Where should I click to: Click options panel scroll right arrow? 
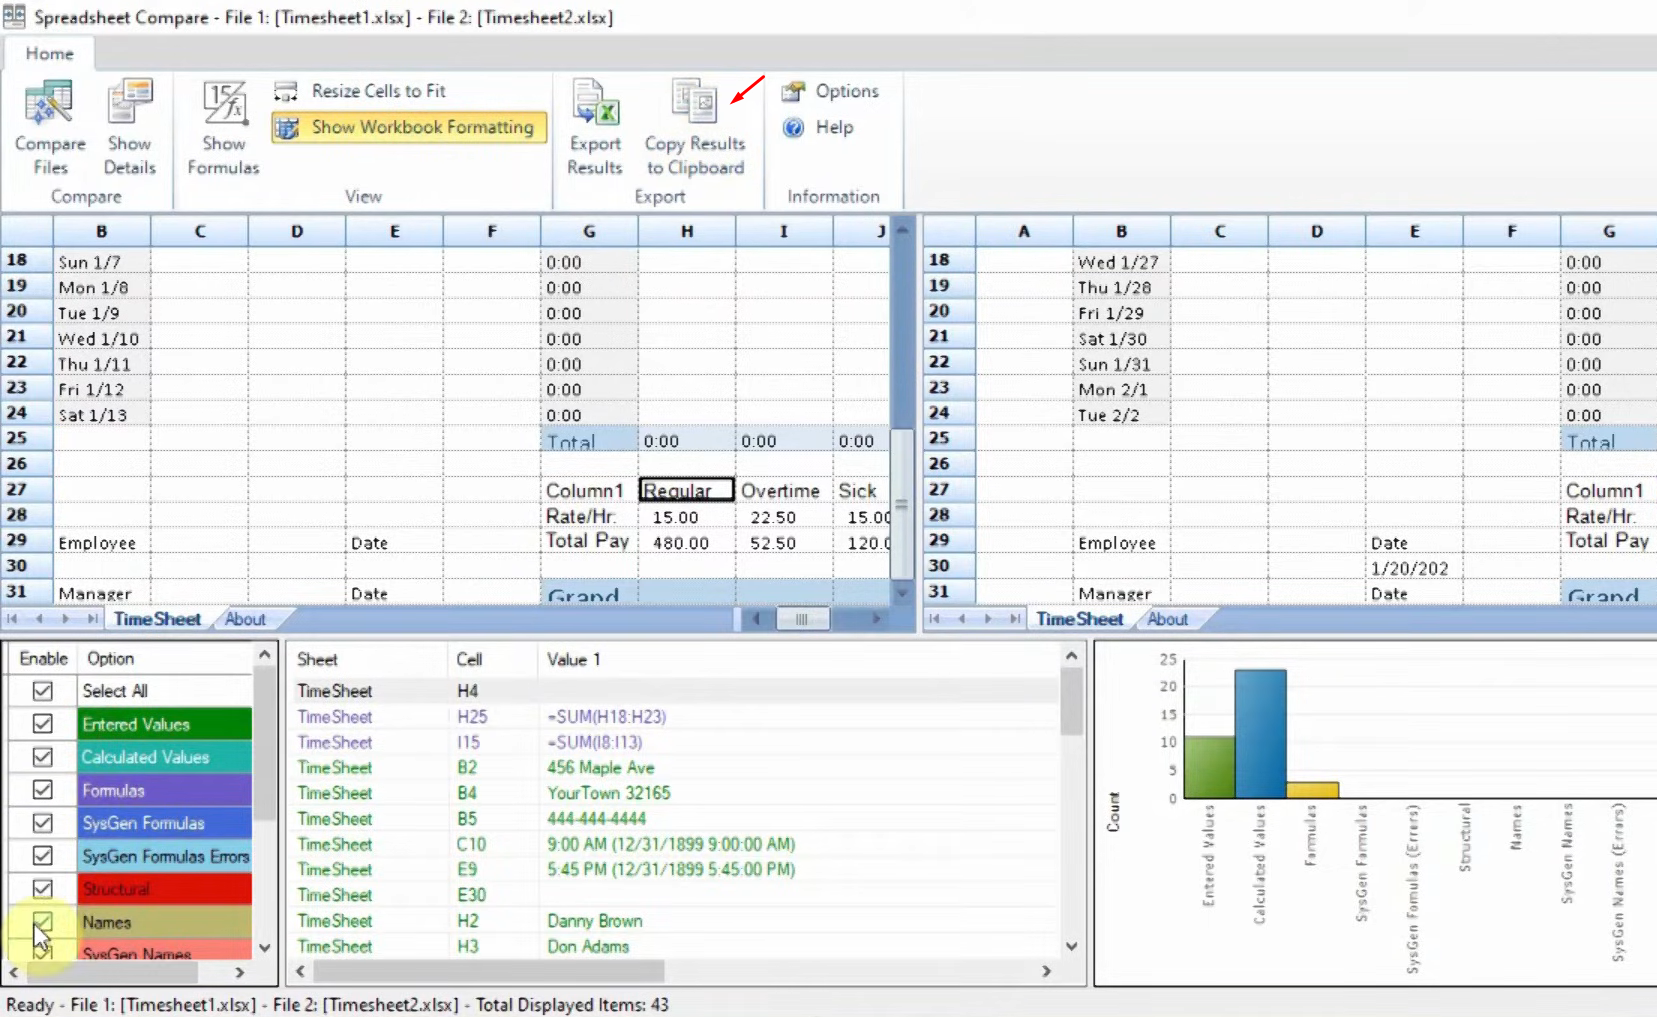point(240,972)
